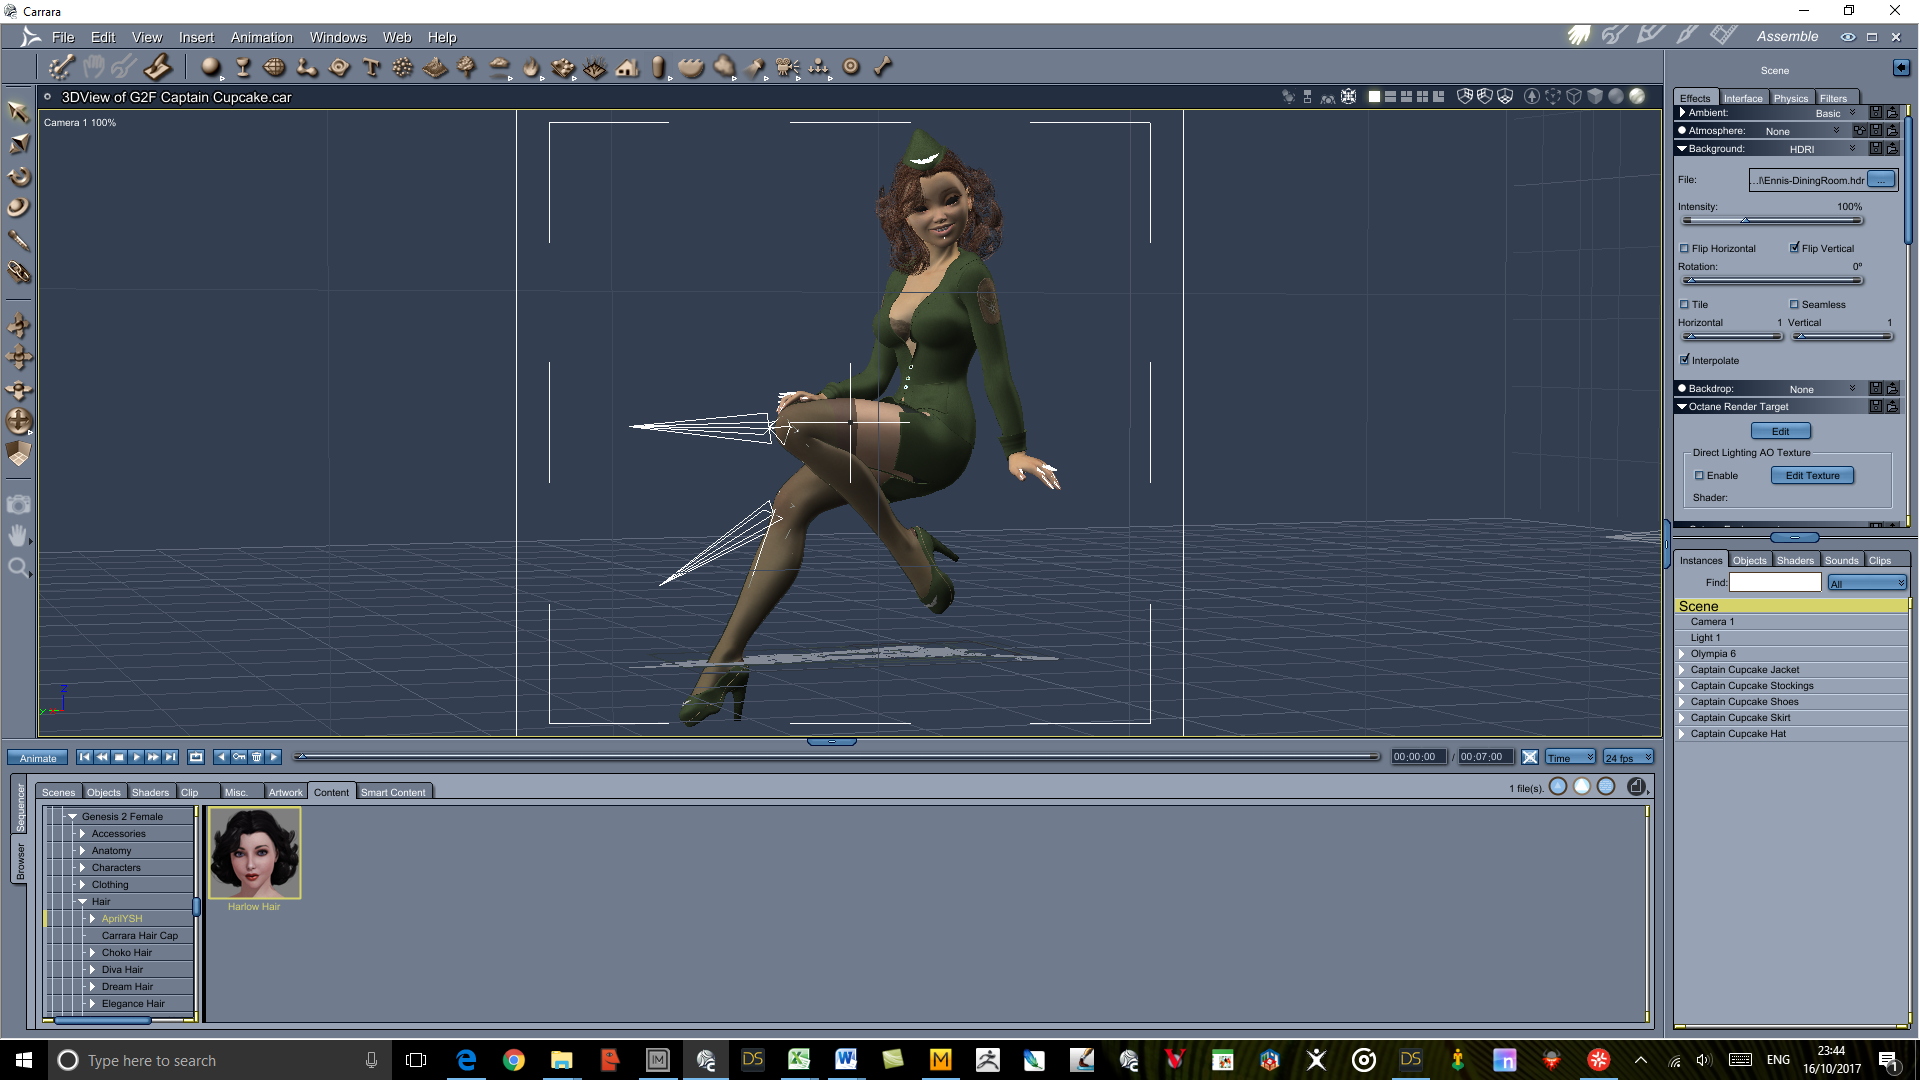
Task: Select the Rotate tool in left toolbar
Action: [x=18, y=177]
